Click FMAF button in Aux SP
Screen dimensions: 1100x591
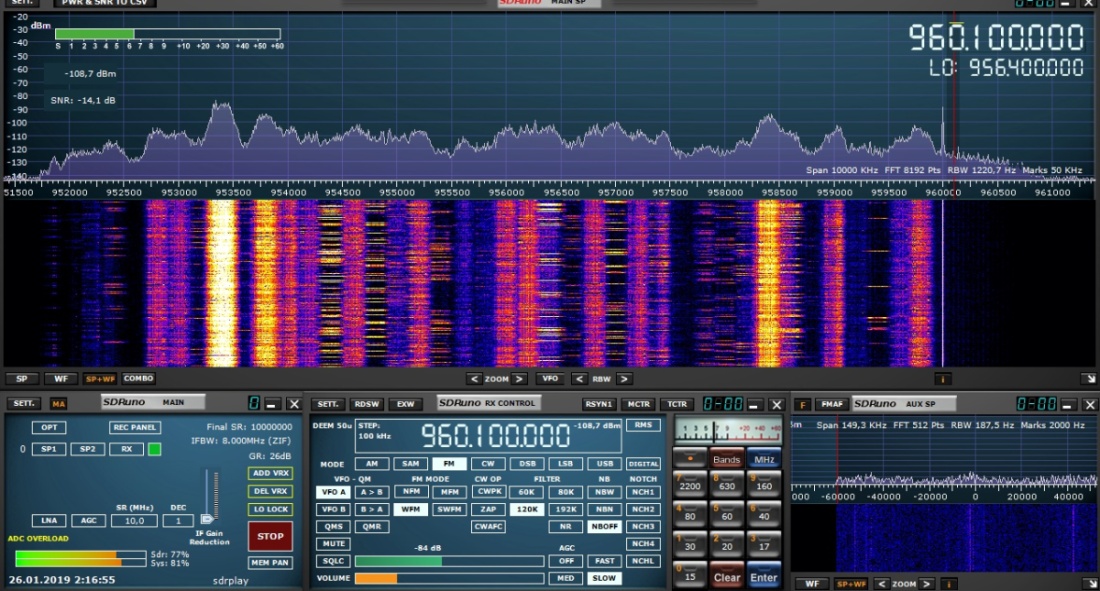pyautogui.click(x=832, y=404)
